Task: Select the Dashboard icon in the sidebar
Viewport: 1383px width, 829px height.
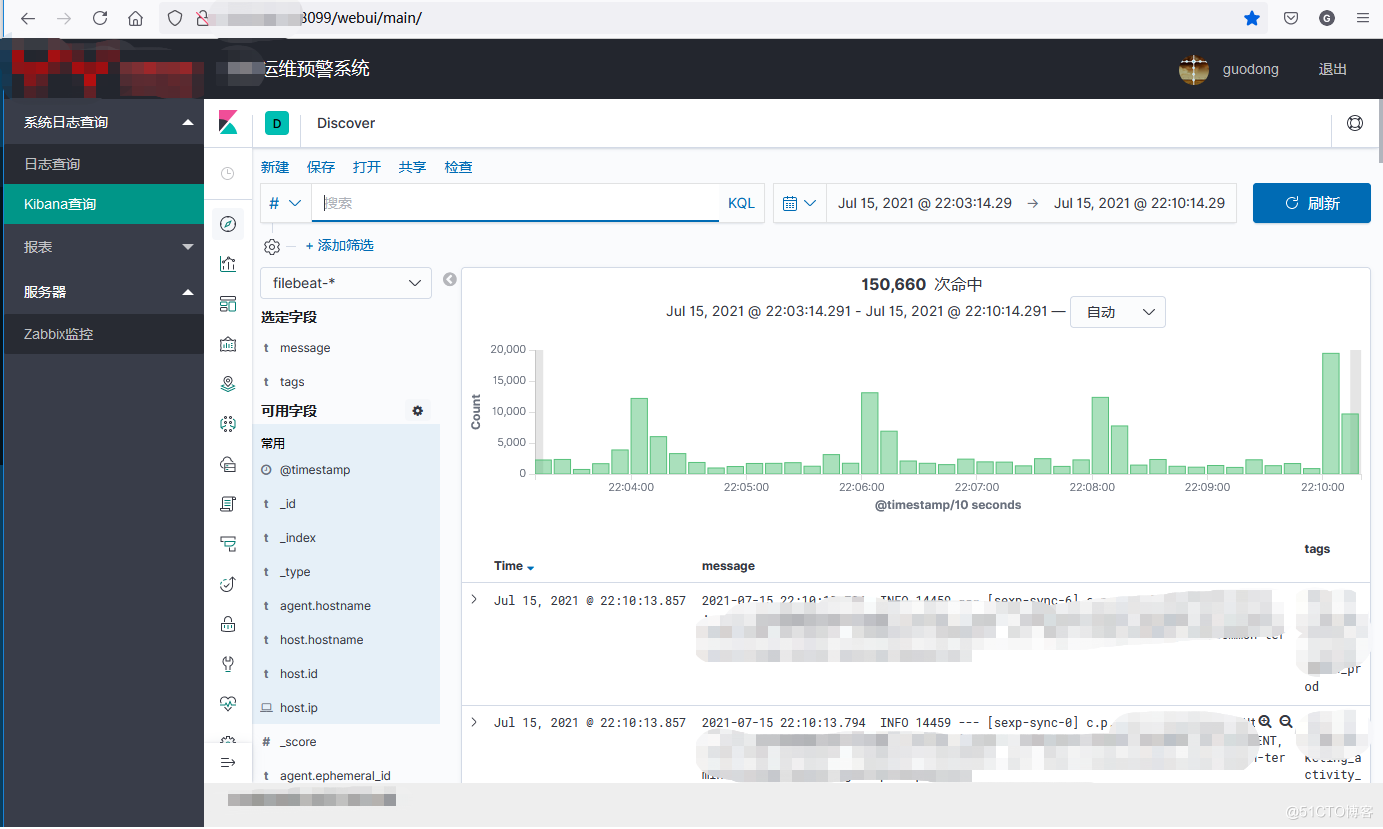Action: tap(228, 304)
